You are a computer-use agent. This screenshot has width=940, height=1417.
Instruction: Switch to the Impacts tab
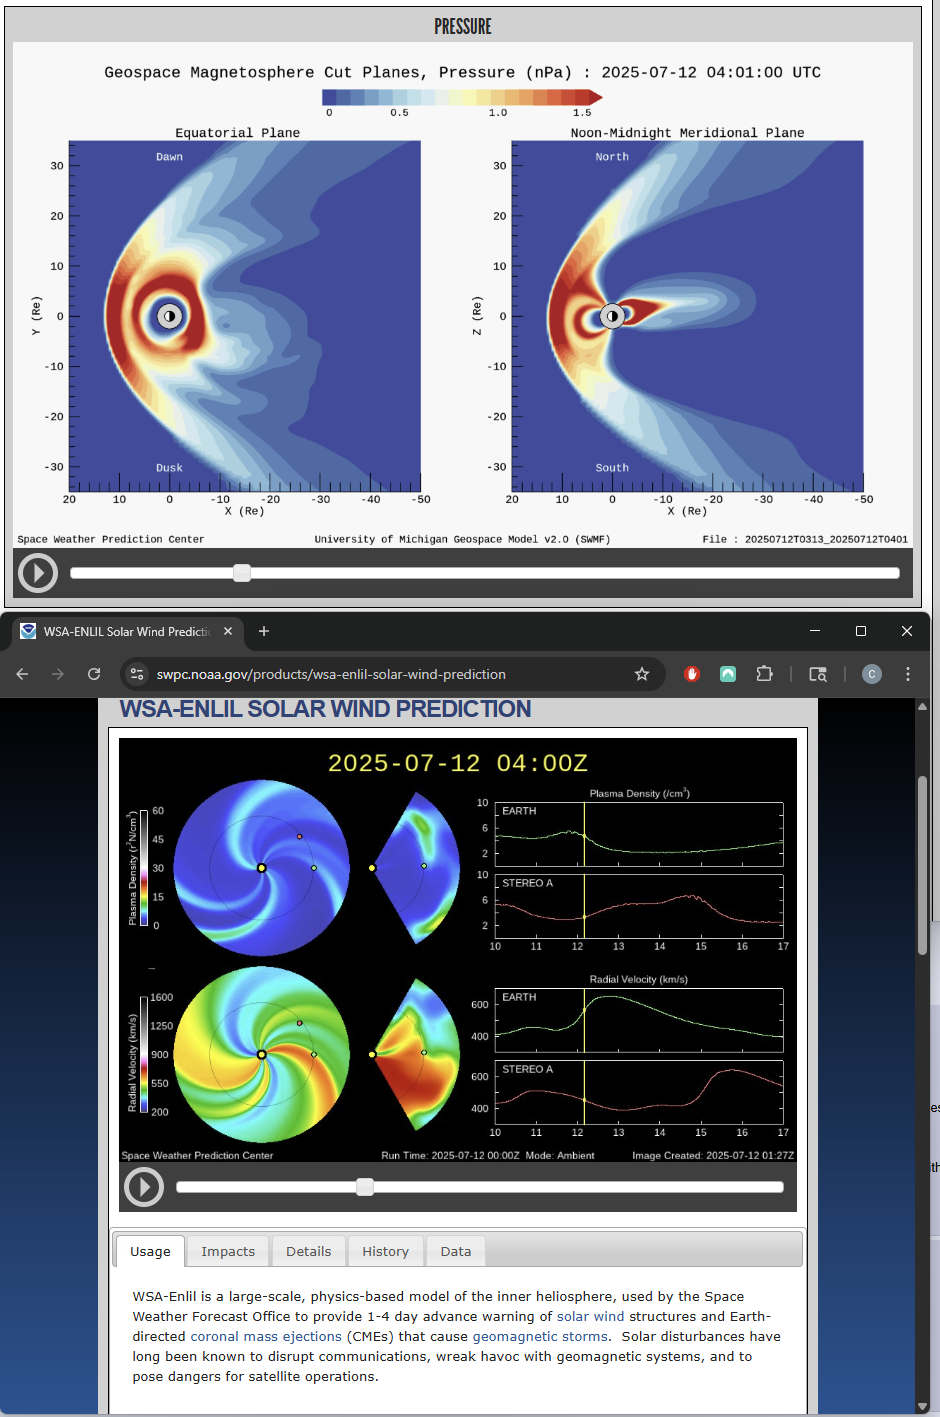228,1251
